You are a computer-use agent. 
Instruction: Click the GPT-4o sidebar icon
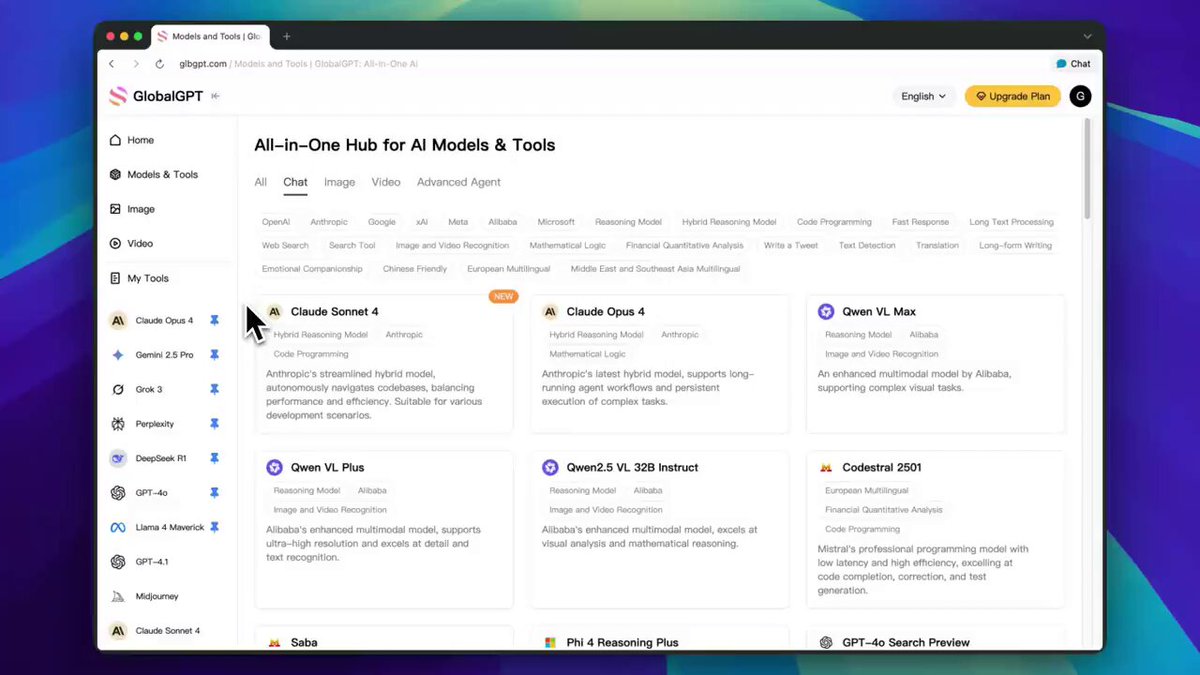pyautogui.click(x=118, y=493)
